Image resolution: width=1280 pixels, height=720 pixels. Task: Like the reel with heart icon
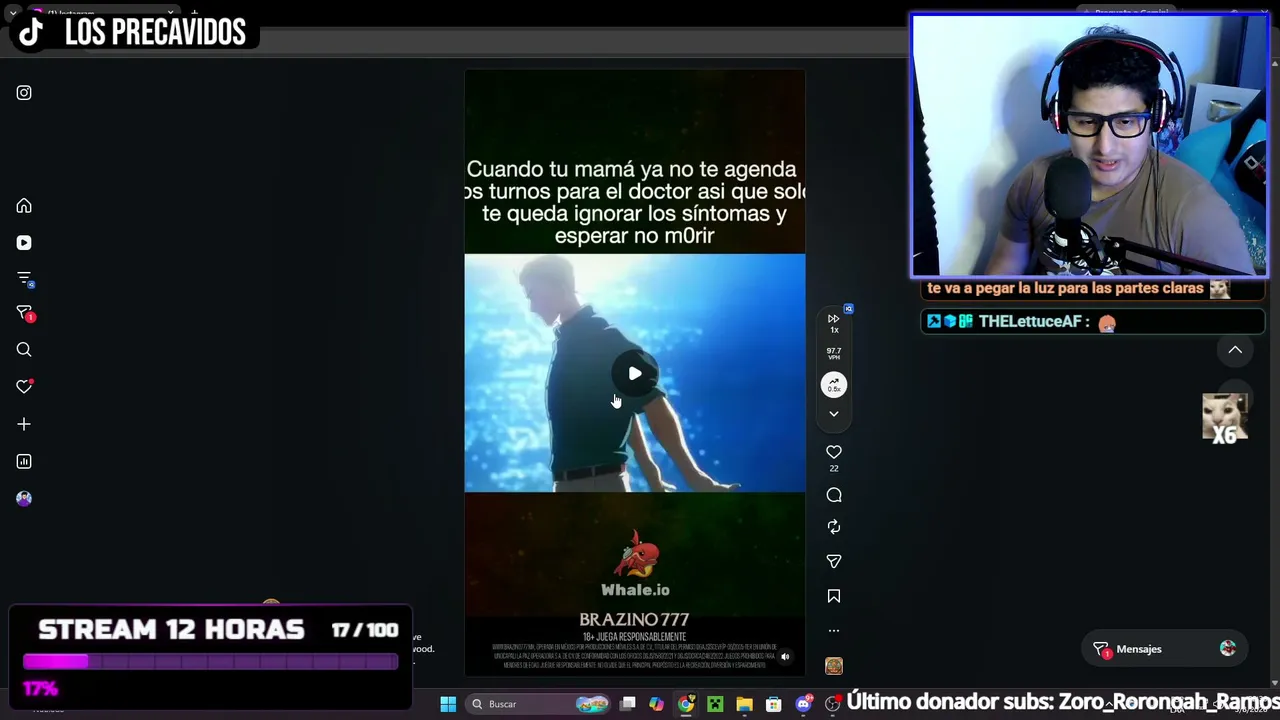tap(834, 452)
